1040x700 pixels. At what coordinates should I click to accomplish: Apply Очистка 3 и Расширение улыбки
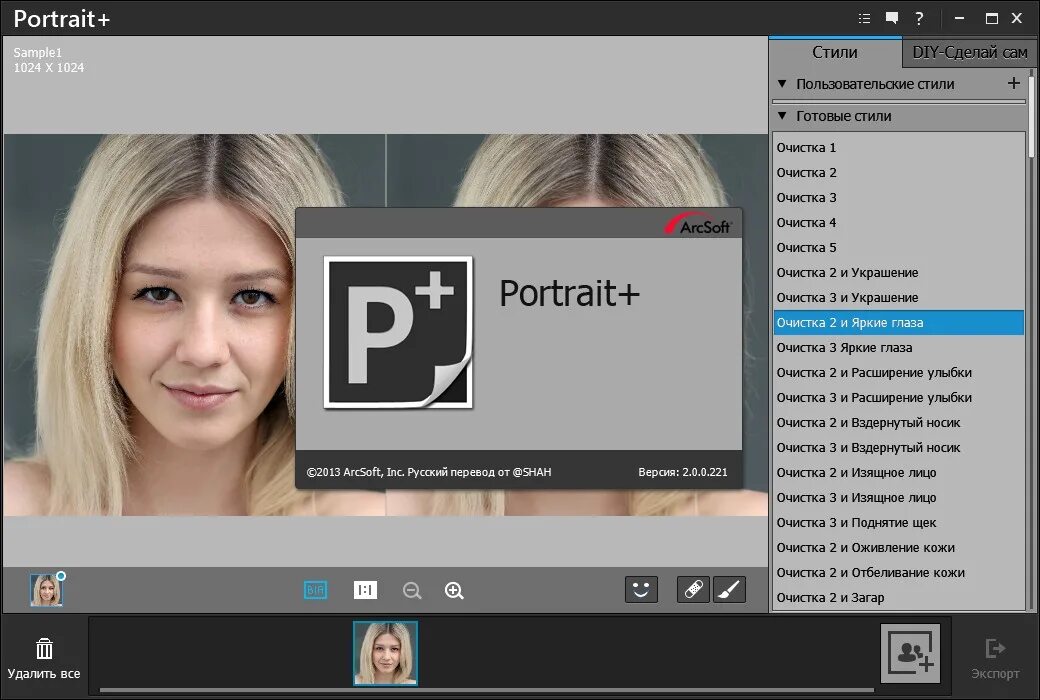pos(899,397)
